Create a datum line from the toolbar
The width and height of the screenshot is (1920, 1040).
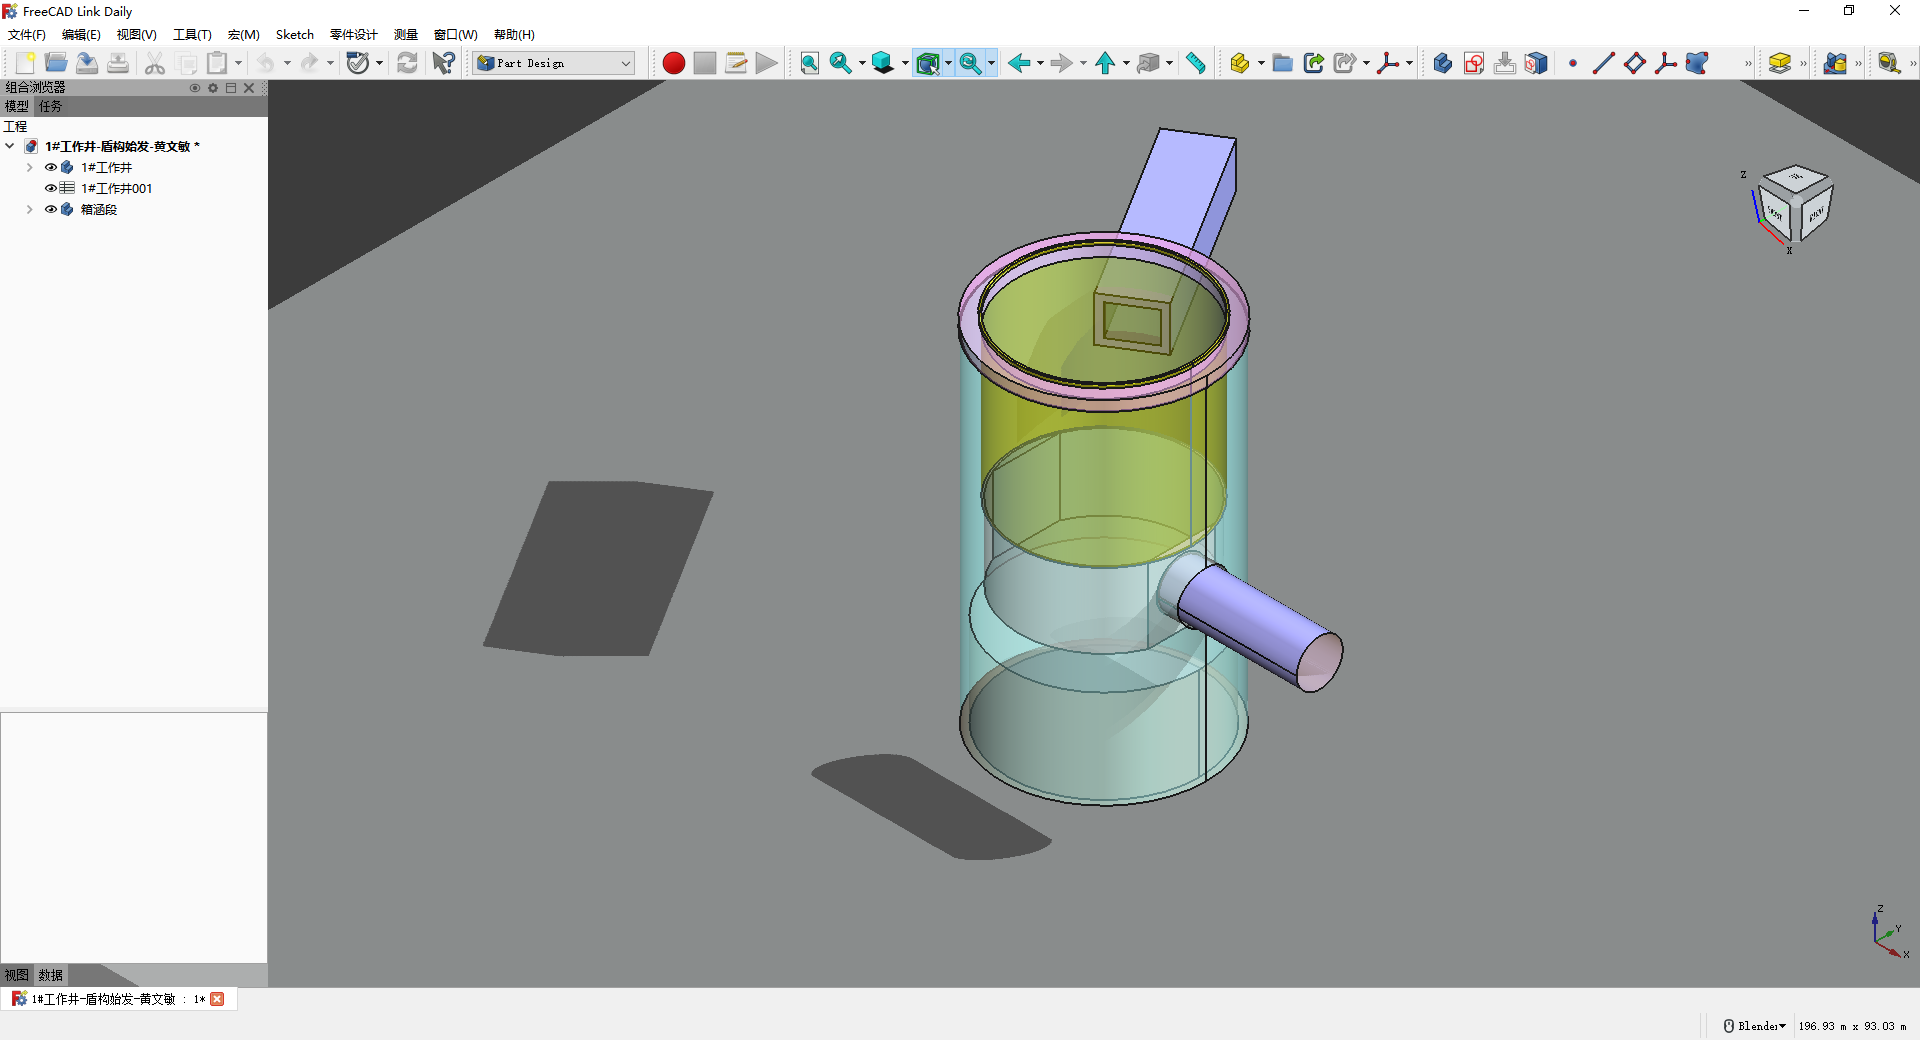coord(1603,63)
